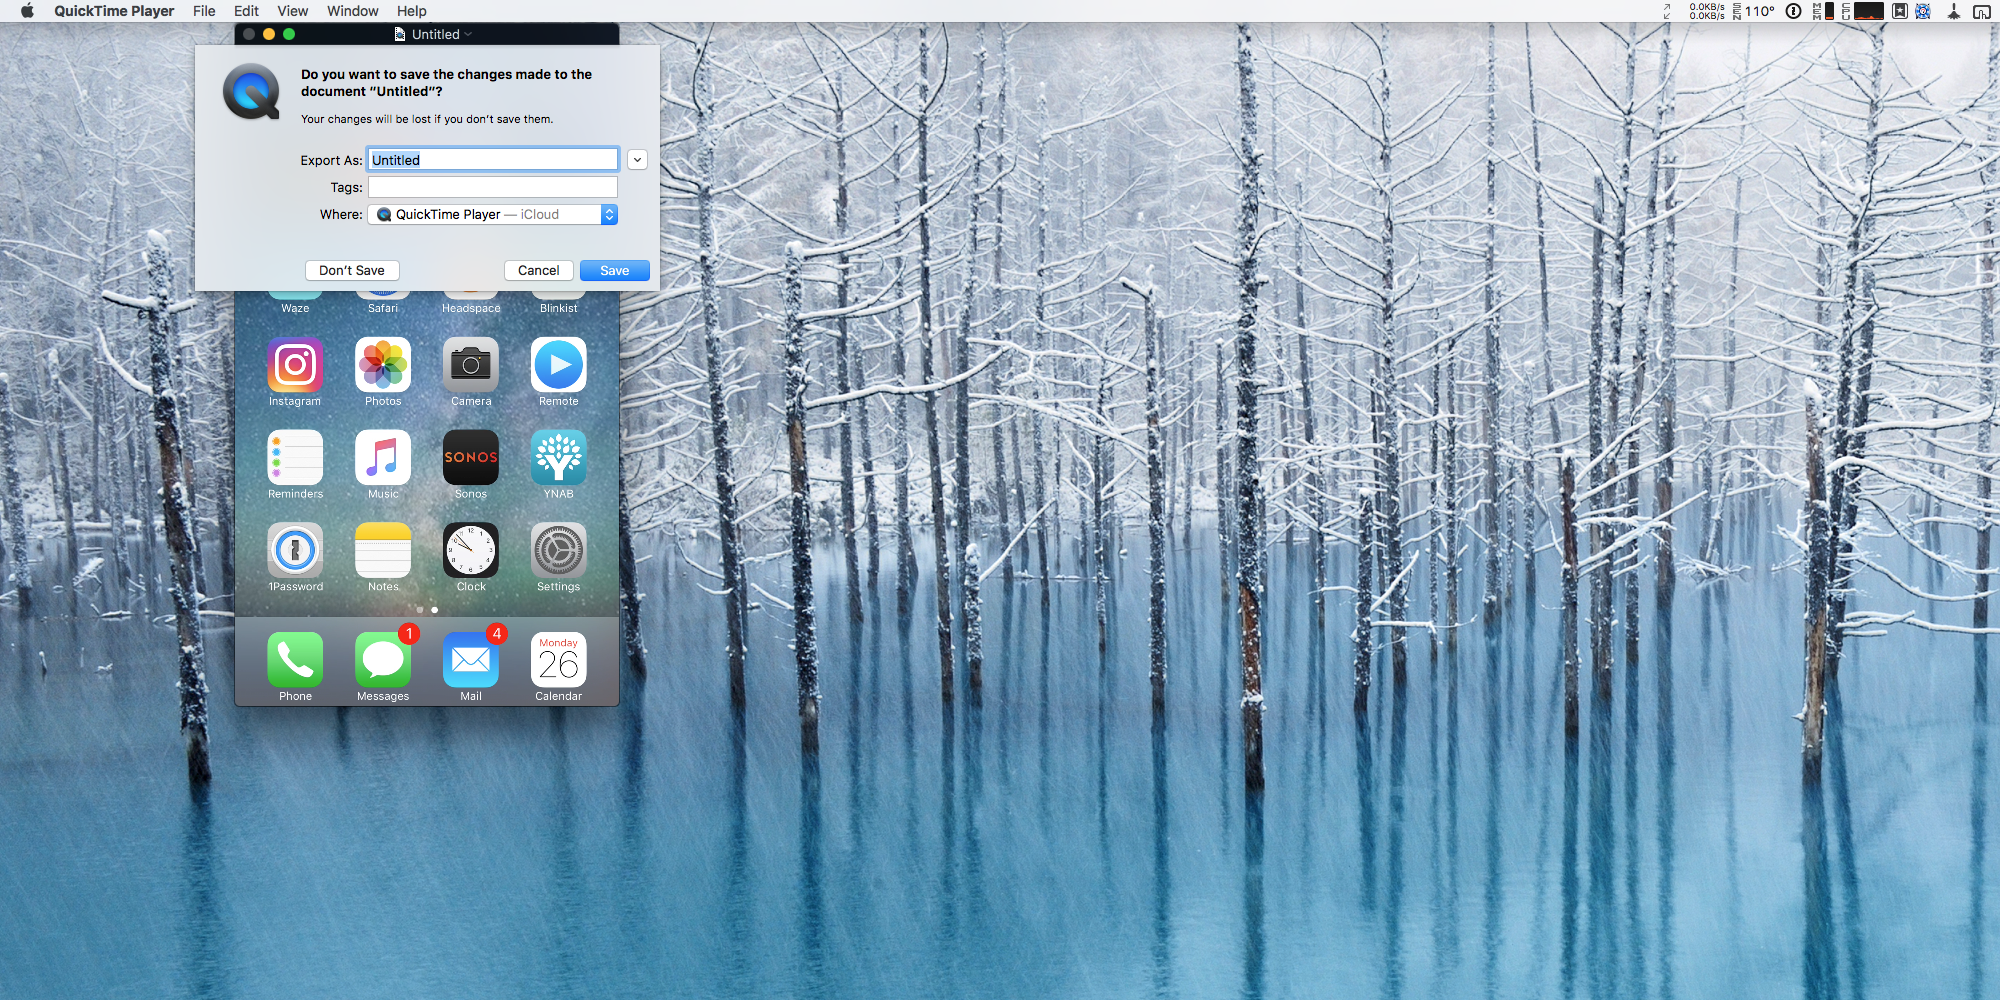Screen dimensions: 2000x1000
Task: Click the Don't Save button
Action: click(x=352, y=271)
